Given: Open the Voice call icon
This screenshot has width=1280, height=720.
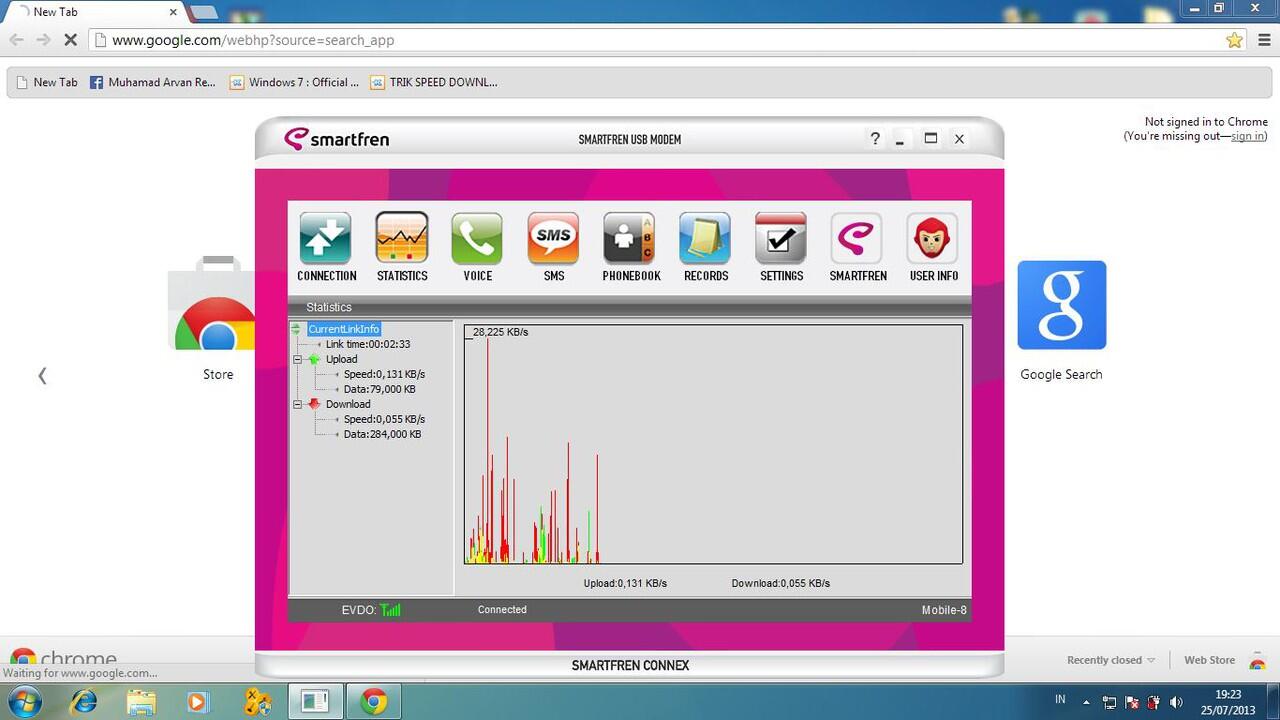Looking at the screenshot, I should click(477, 239).
